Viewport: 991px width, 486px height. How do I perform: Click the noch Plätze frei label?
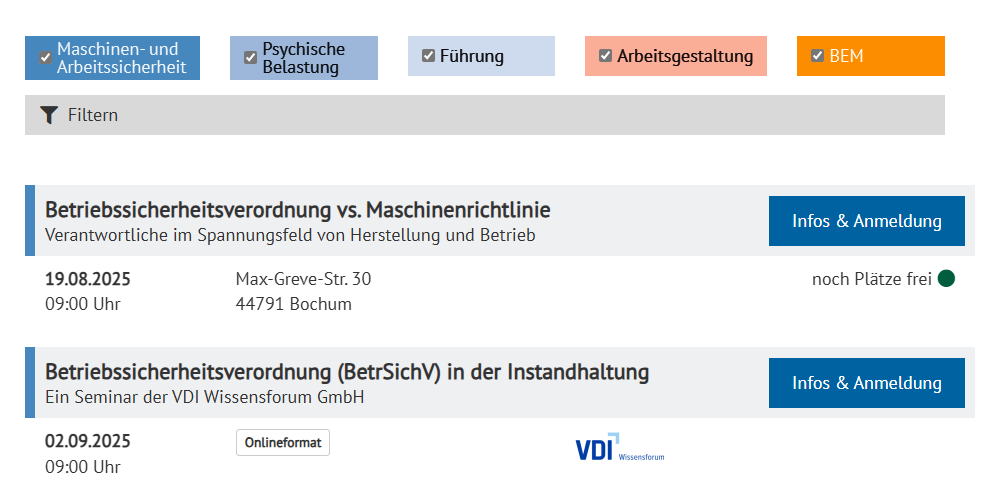coord(872,279)
